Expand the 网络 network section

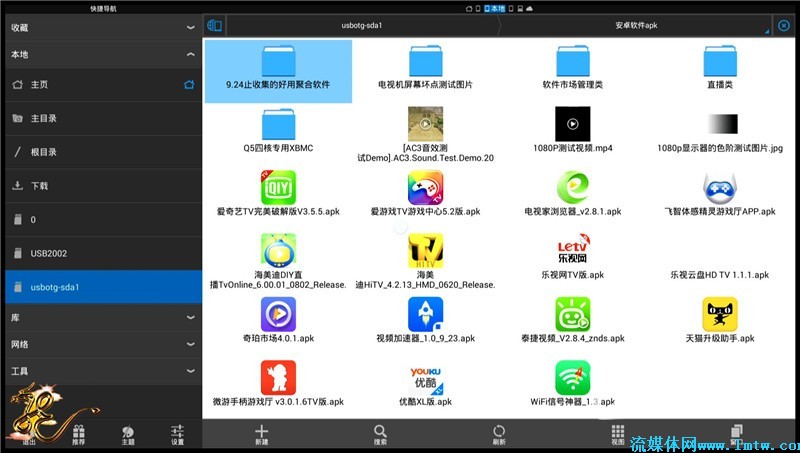tap(190, 344)
